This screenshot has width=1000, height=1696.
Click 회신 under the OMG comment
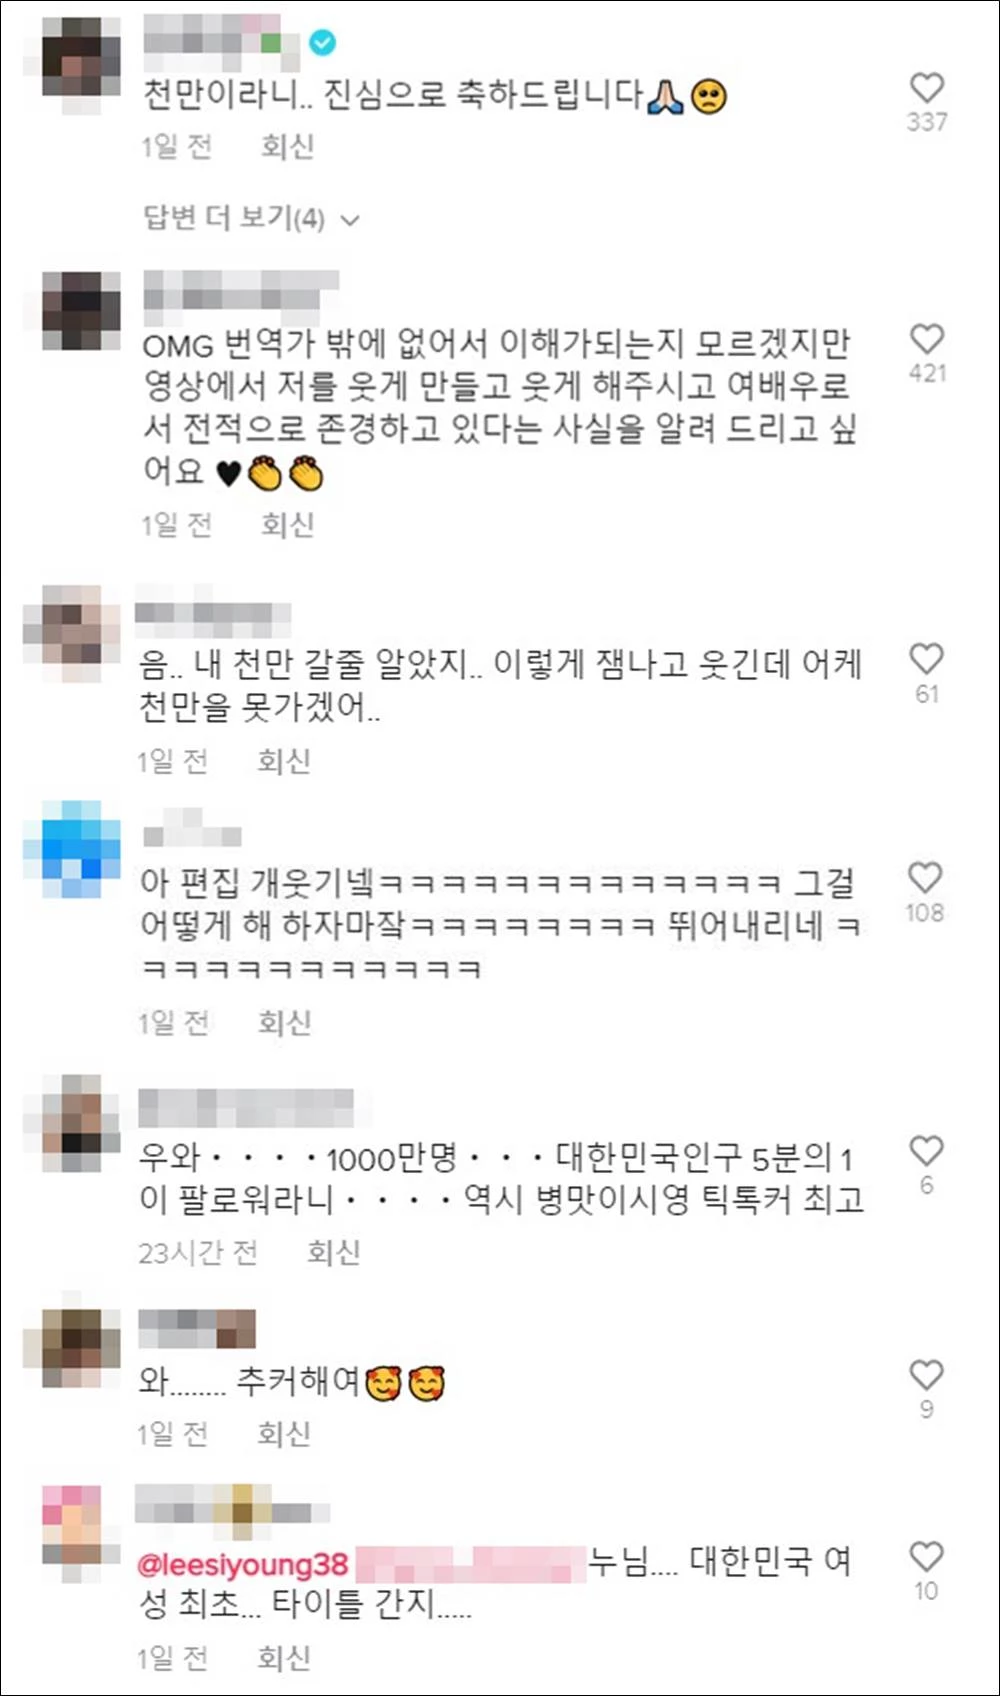pyautogui.click(x=288, y=524)
